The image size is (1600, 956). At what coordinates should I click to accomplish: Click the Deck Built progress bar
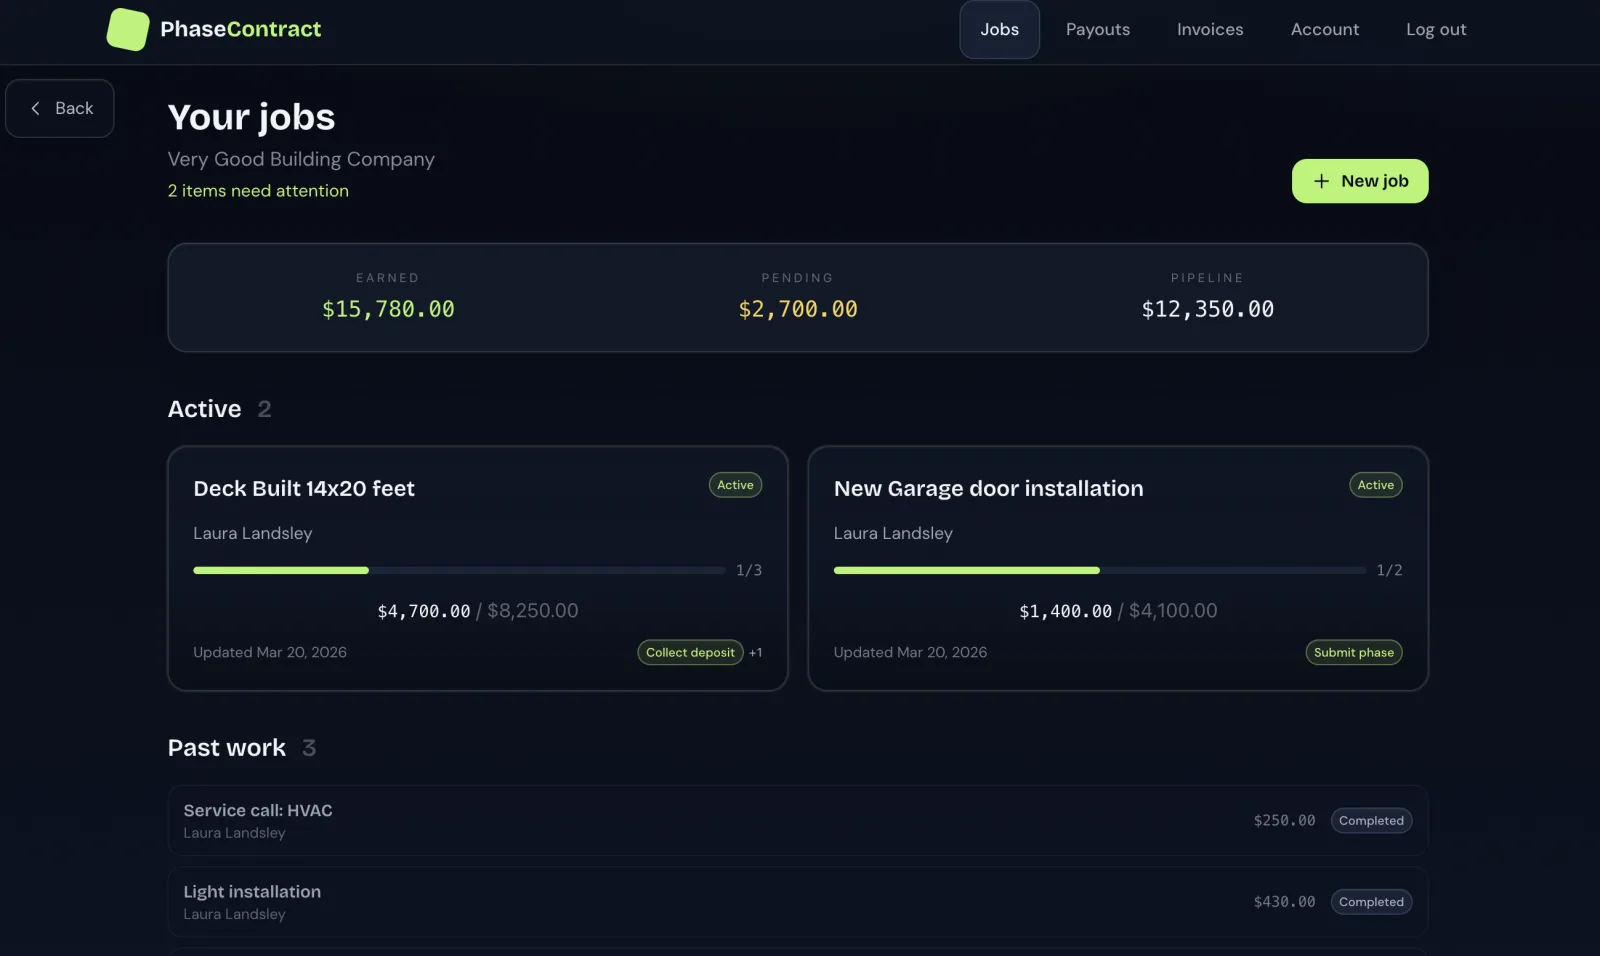(459, 570)
